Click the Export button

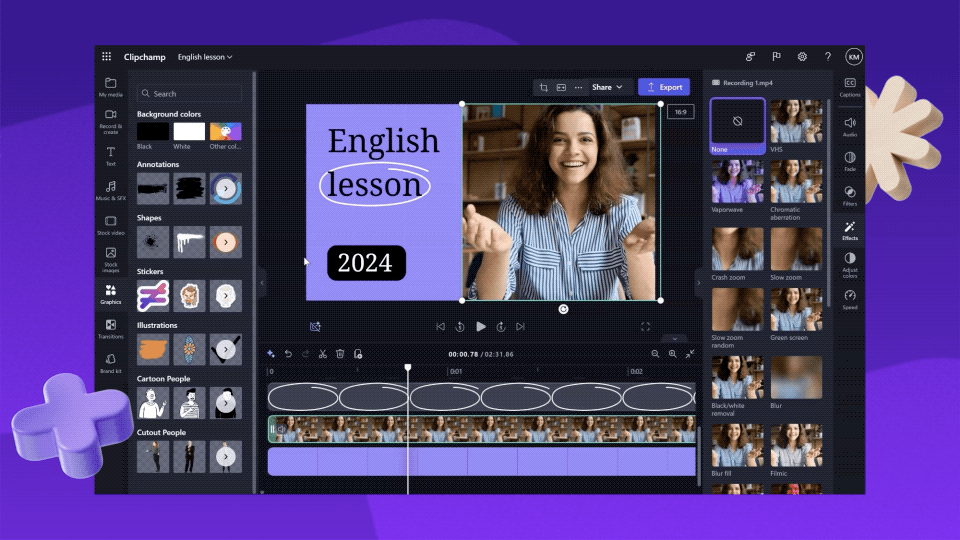(664, 87)
